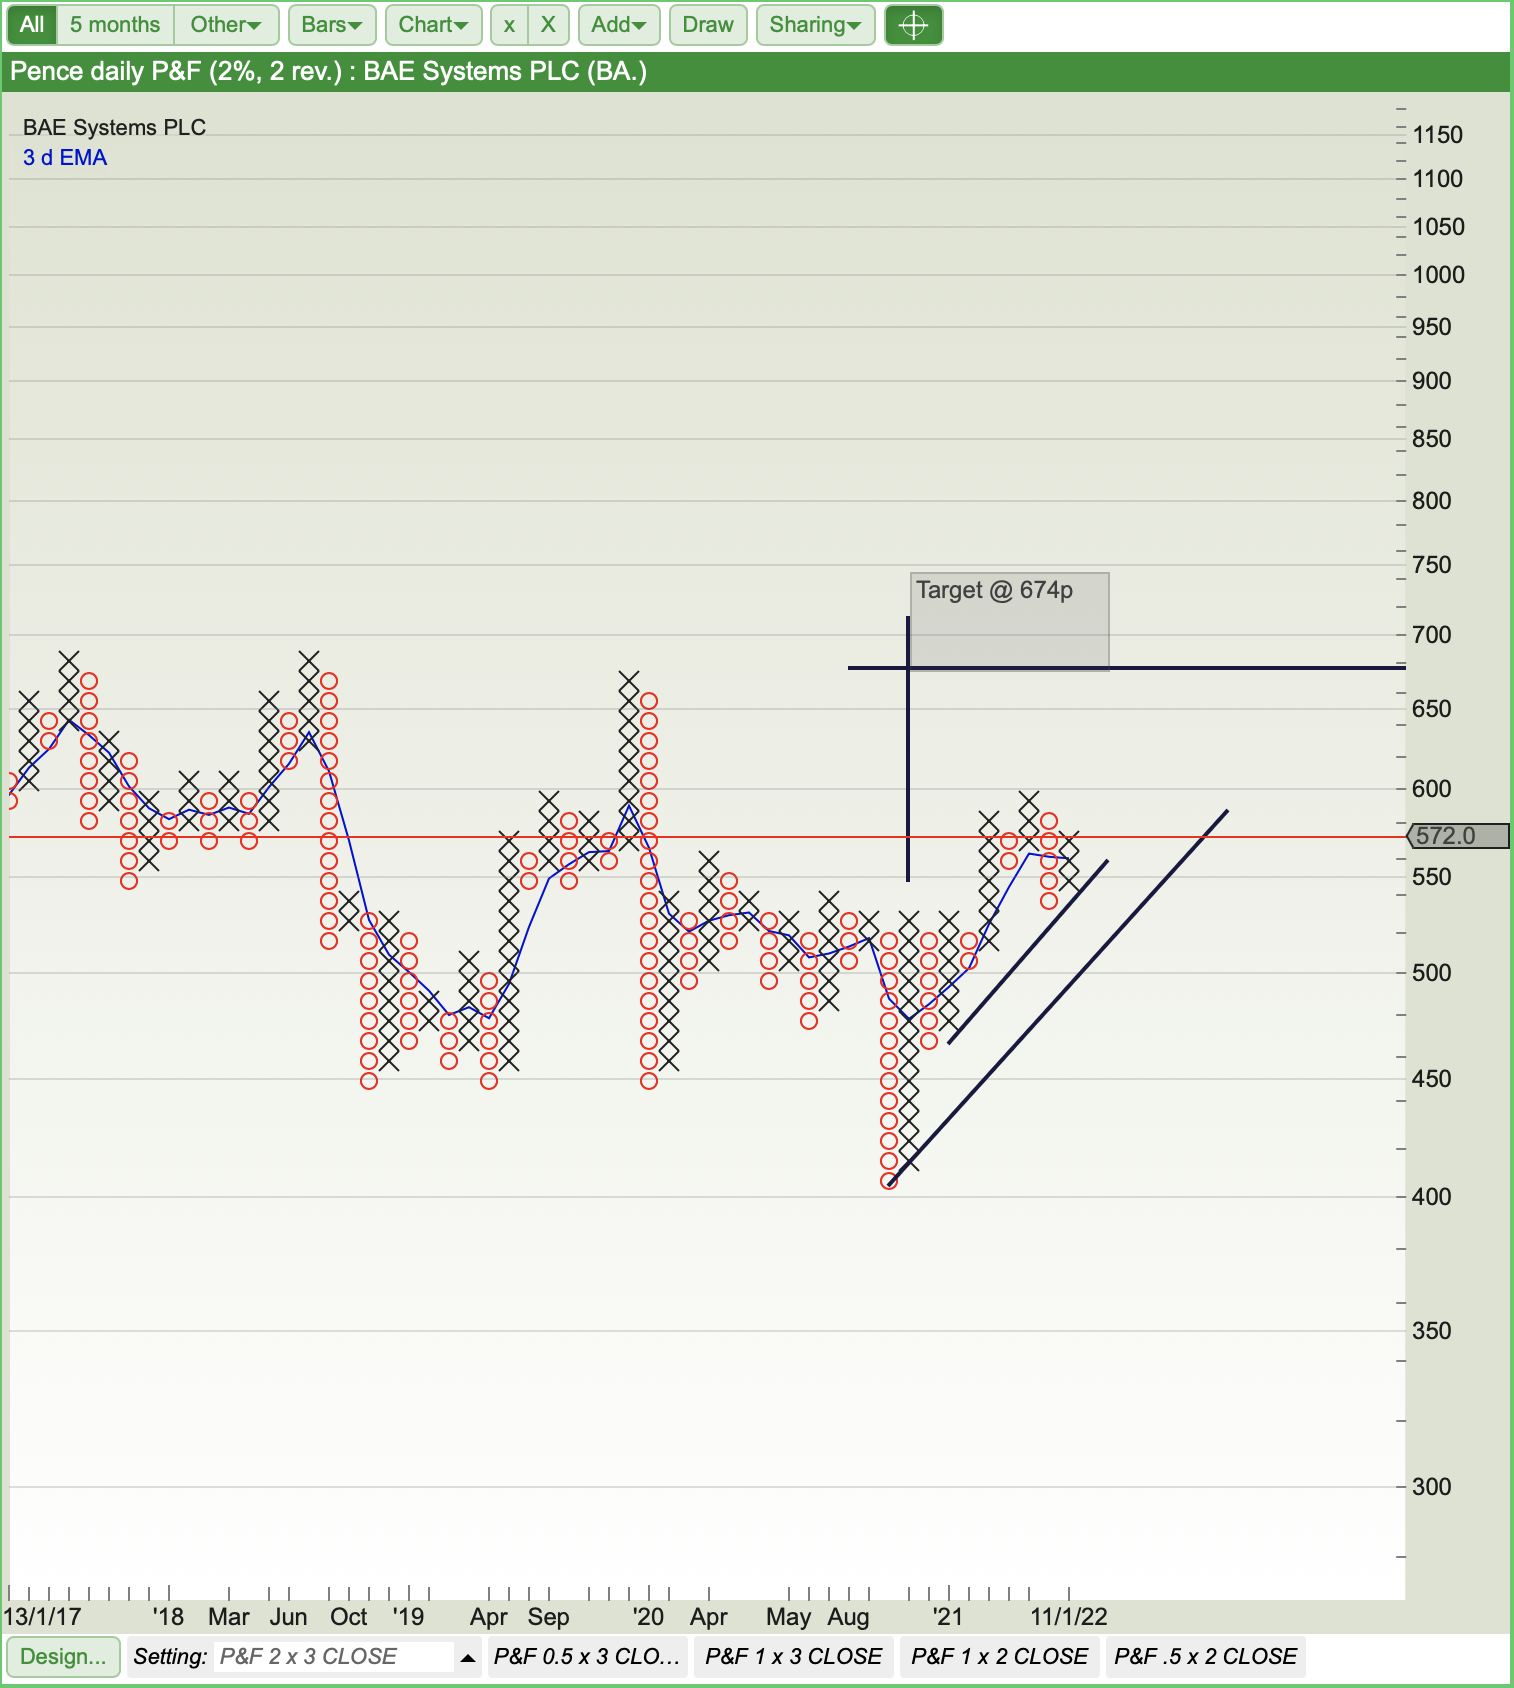The image size is (1514, 1688).
Task: Select the All time range button
Action: [x=32, y=25]
